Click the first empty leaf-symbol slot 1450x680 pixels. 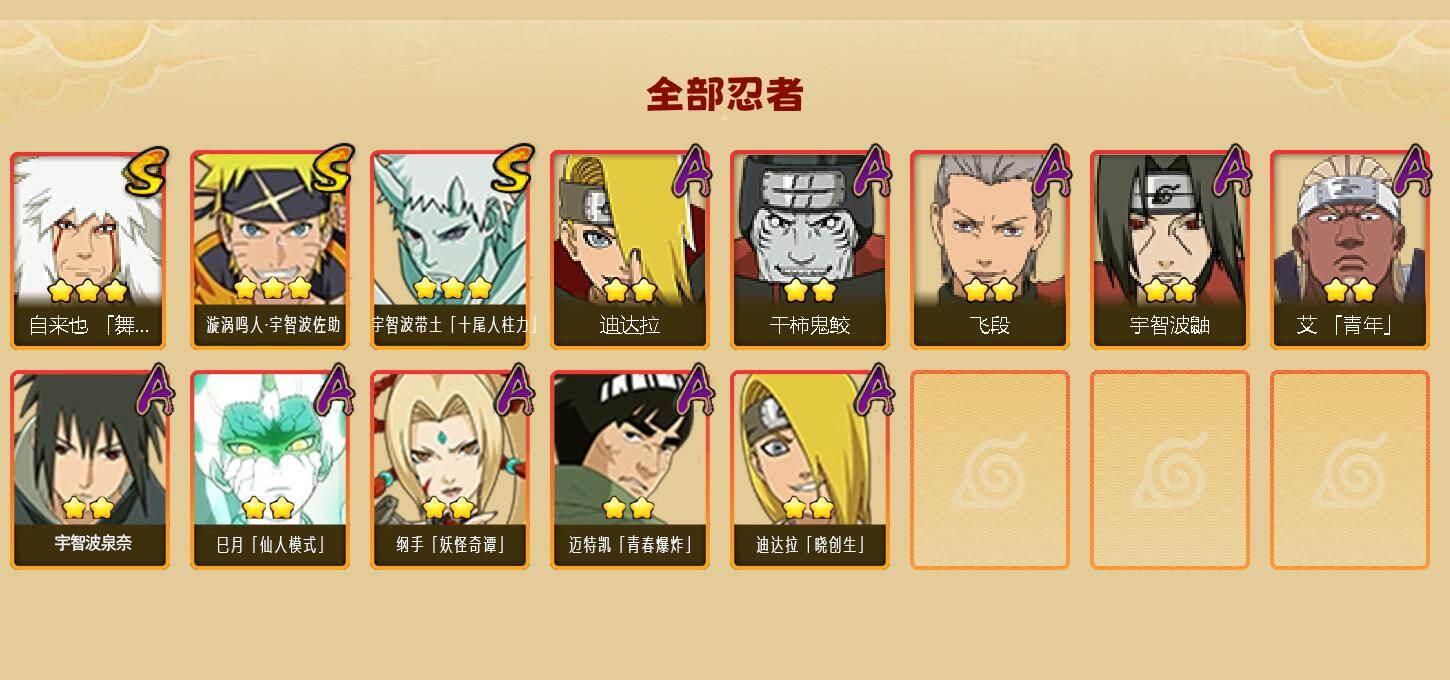[990, 470]
